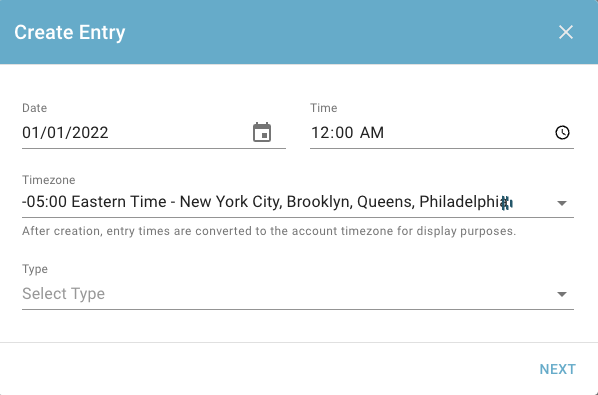Screen dimensions: 598x395
Task: Click the Create Entry dialog title
Action: click(70, 32)
